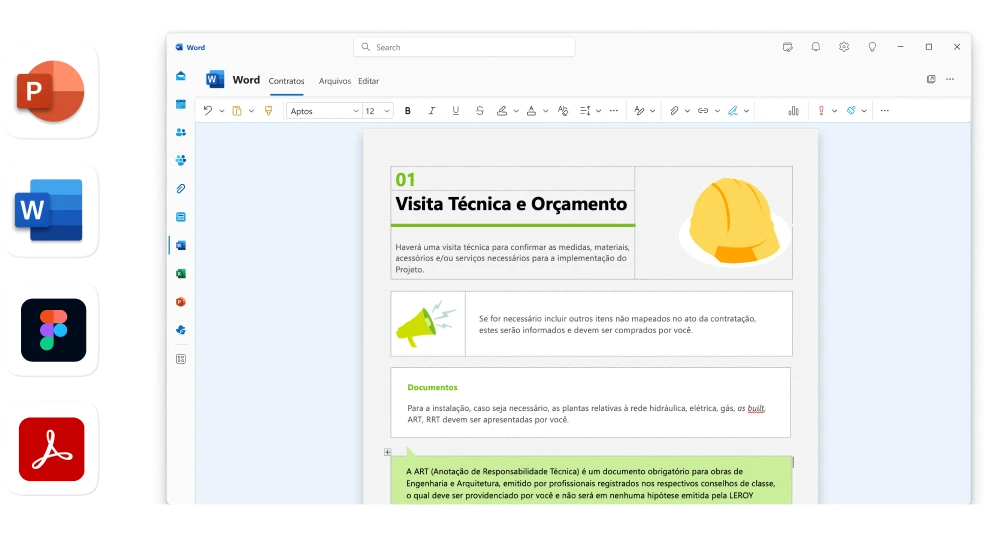Click in the Search box

tap(464, 47)
